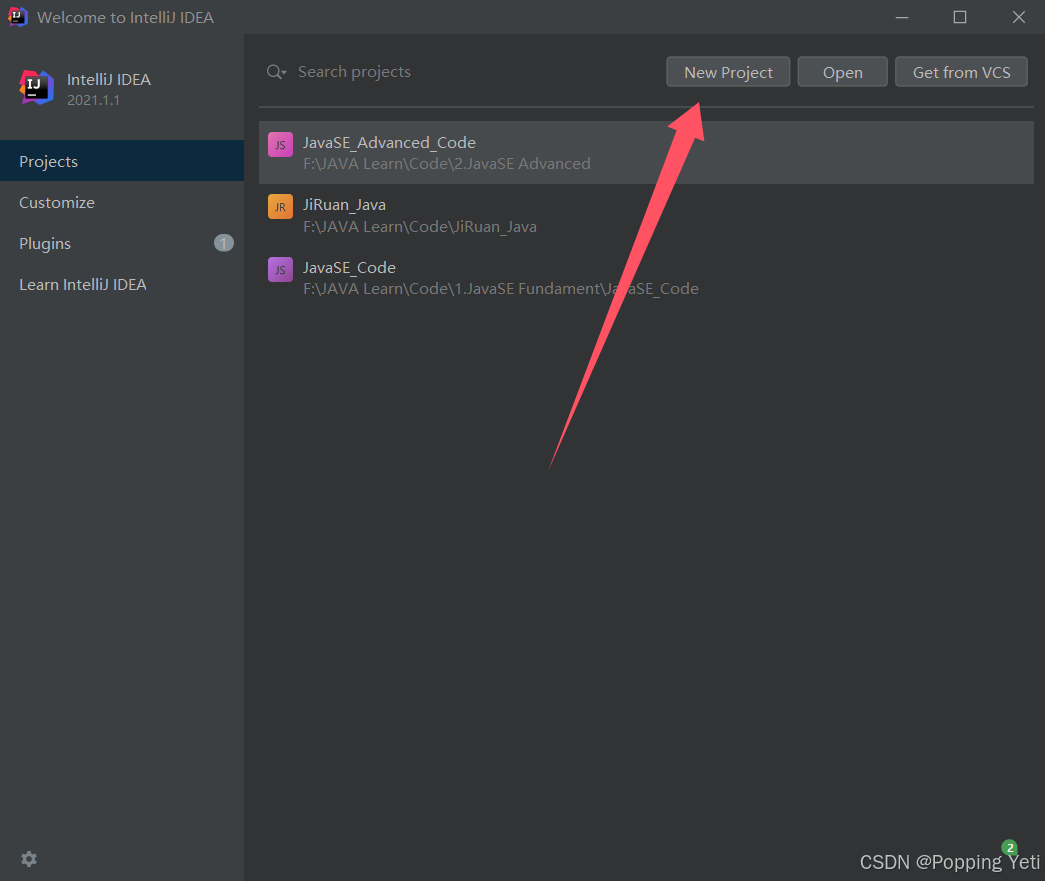This screenshot has height=881, width=1045.
Task: Click JavaSE_Advanced_Code pink JS icon
Action: tap(280, 145)
